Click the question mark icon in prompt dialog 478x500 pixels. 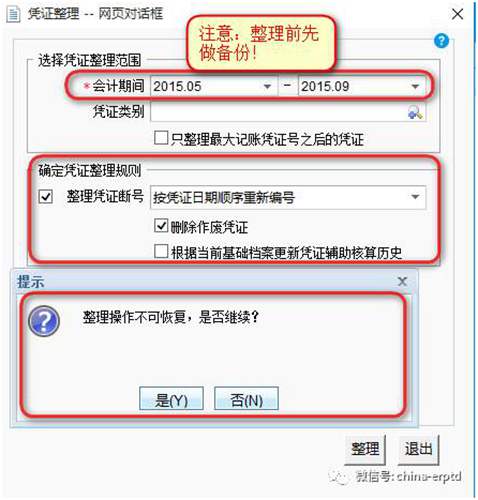tap(44, 321)
